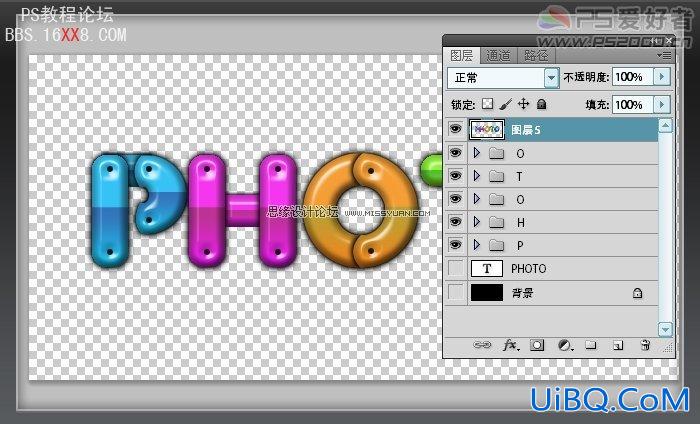Hide the H group
The height and width of the screenshot is (424, 700).
pos(455,222)
